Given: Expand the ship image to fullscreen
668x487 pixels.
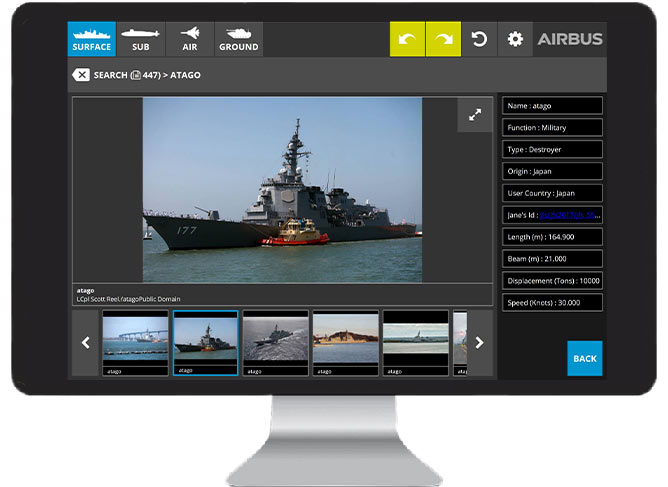Looking at the screenshot, I should pos(475,115).
